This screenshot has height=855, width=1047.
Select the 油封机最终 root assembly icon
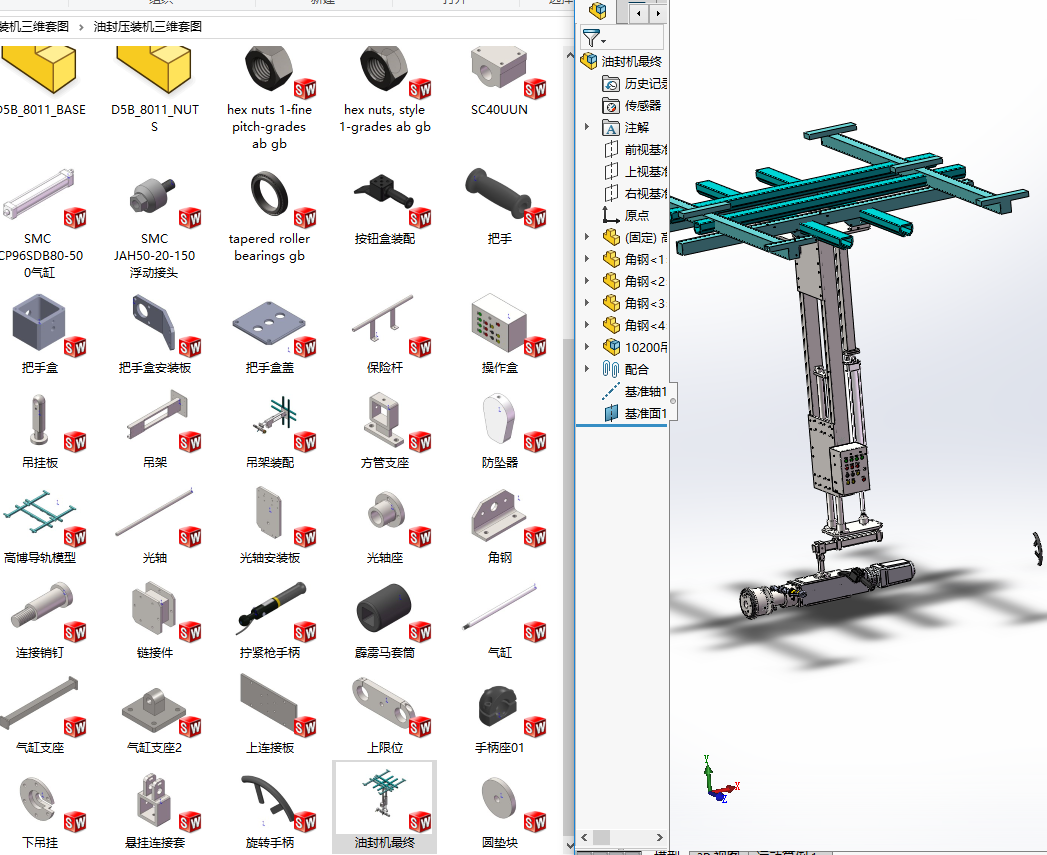click(589, 61)
